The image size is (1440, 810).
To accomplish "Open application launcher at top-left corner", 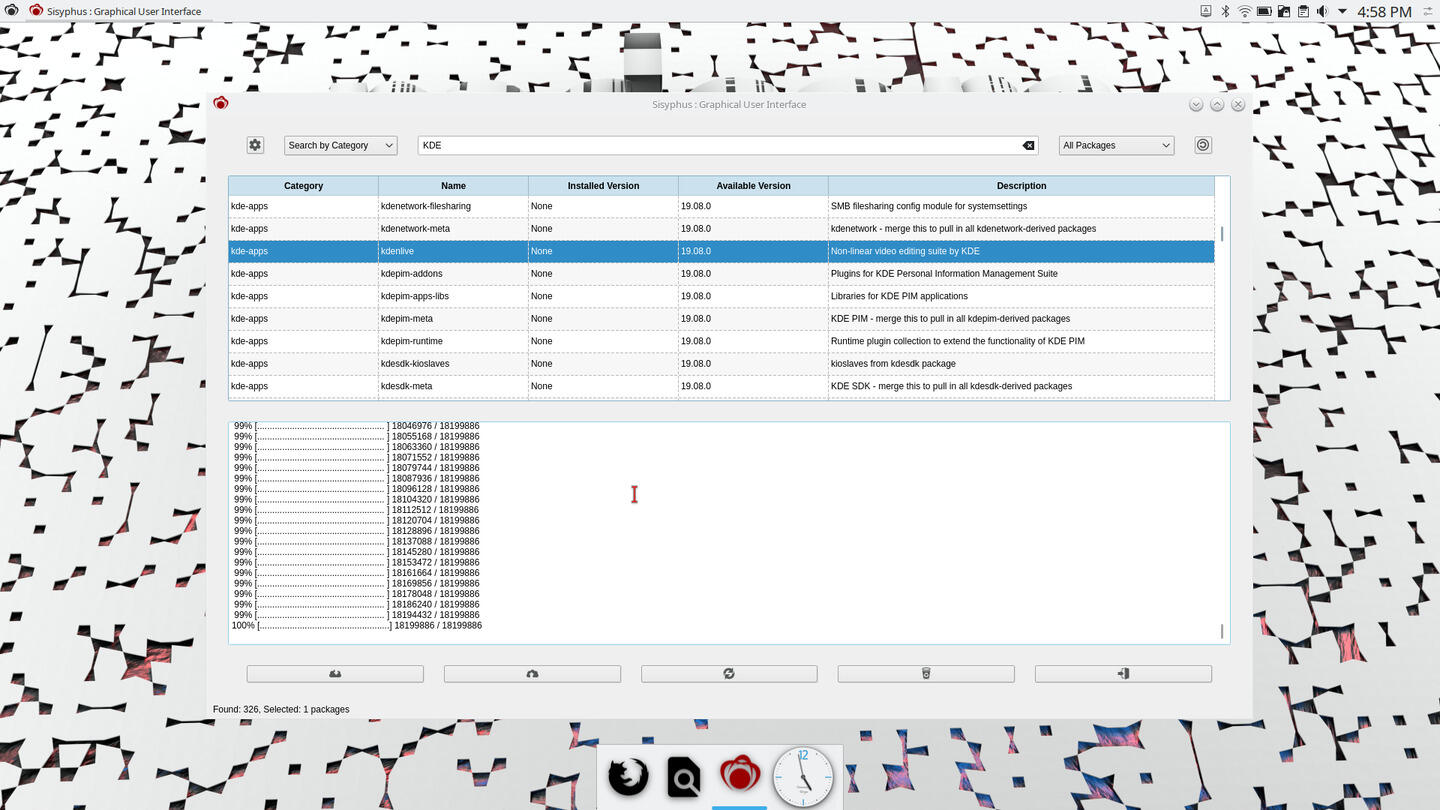I will tap(11, 11).
